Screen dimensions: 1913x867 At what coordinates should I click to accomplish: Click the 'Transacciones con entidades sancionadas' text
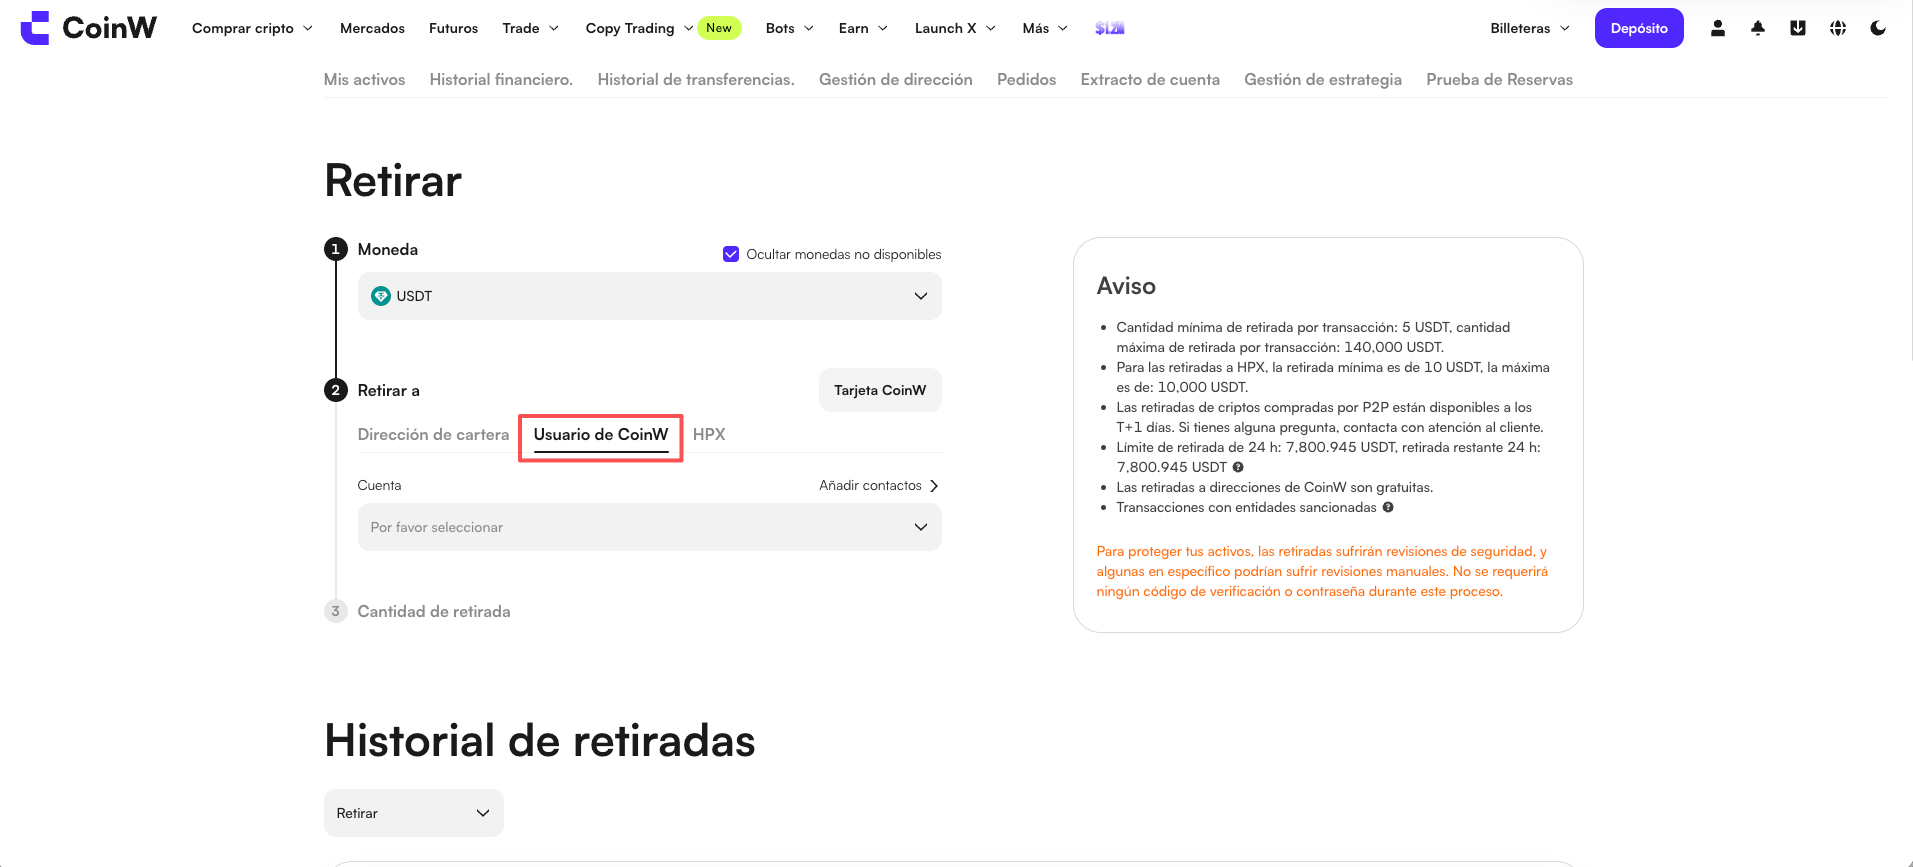point(1247,507)
